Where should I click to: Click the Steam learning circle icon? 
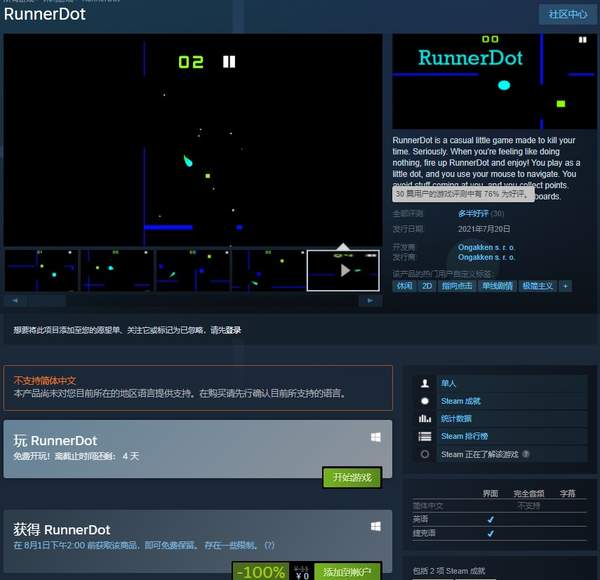pos(425,455)
